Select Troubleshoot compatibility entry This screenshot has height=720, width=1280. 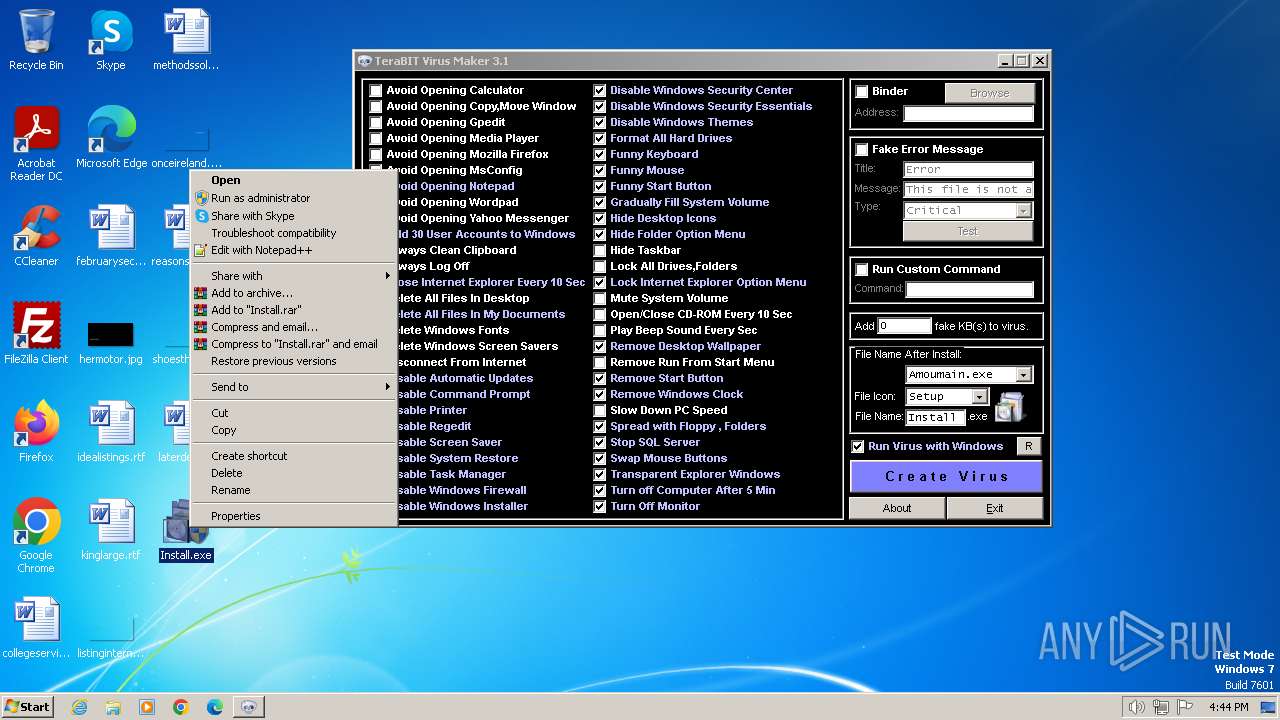click(x=295, y=233)
